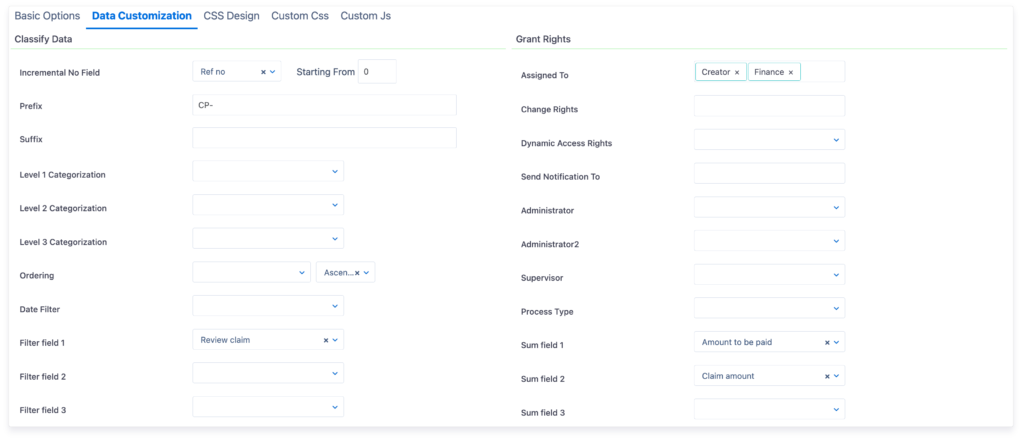Image resolution: width=1024 pixels, height=438 pixels.
Task: Open the Filter field 2 dropdown
Action: (268, 373)
